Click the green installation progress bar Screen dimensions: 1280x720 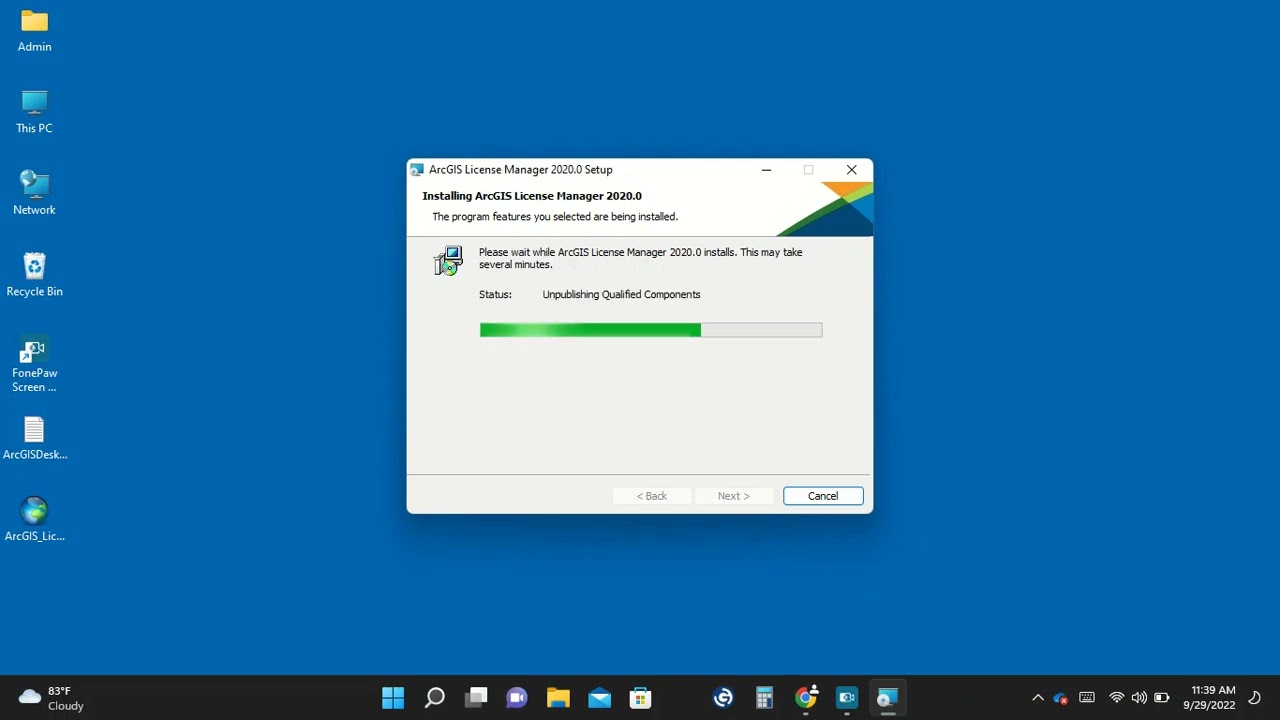(x=651, y=330)
